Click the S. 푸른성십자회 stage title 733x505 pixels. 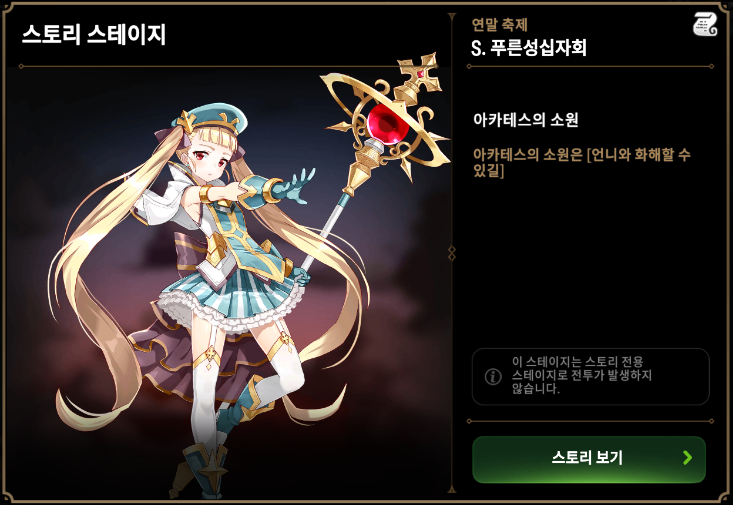coord(528,48)
